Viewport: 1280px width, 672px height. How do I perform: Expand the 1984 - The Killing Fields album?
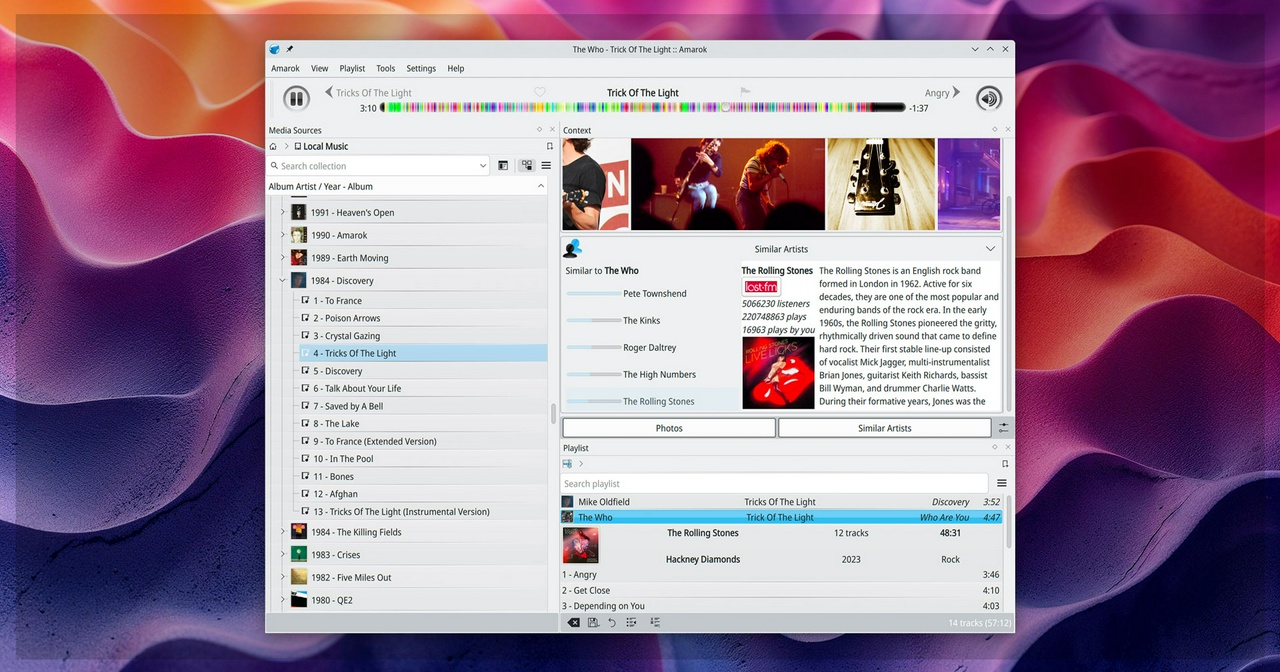point(283,532)
